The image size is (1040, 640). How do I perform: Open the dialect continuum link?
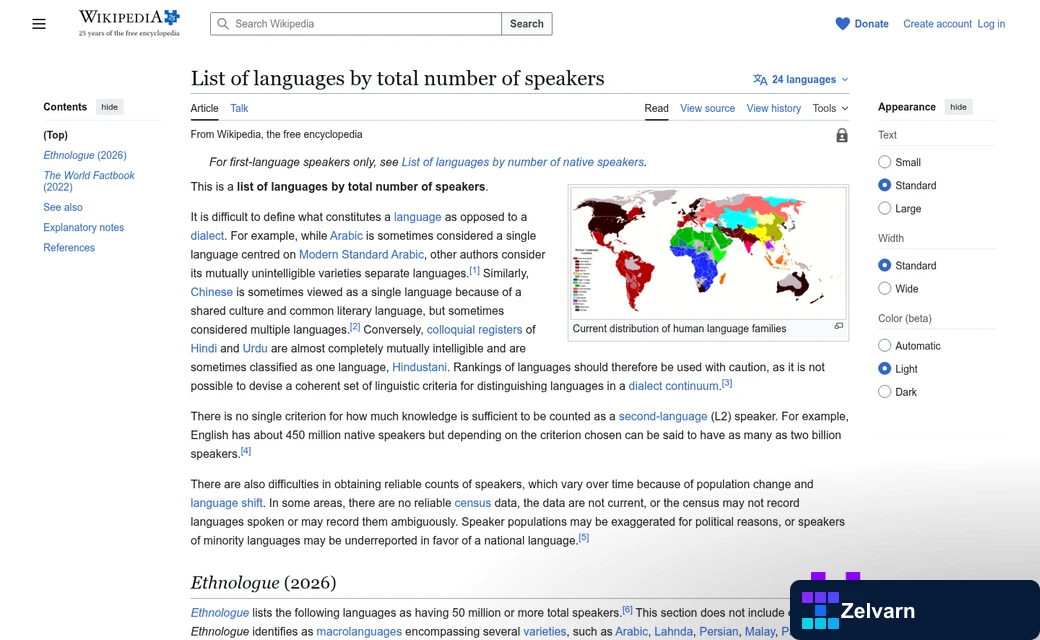(673, 386)
